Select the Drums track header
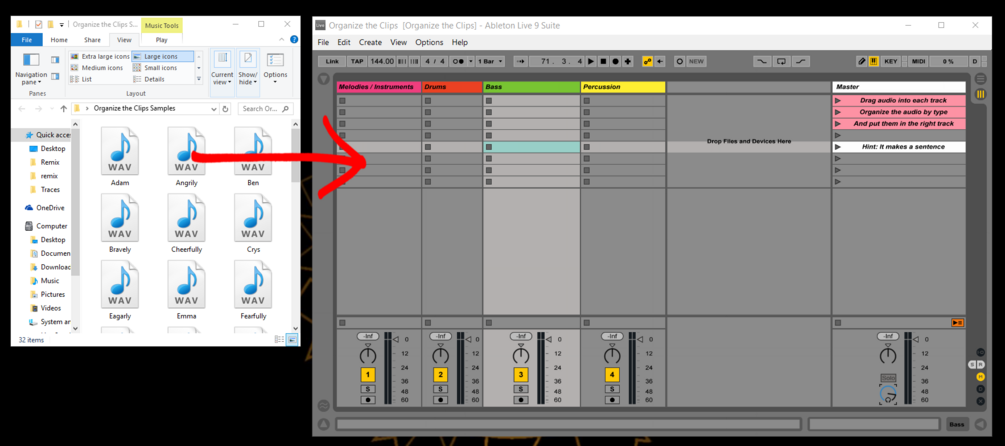1005x446 pixels. click(x=452, y=87)
